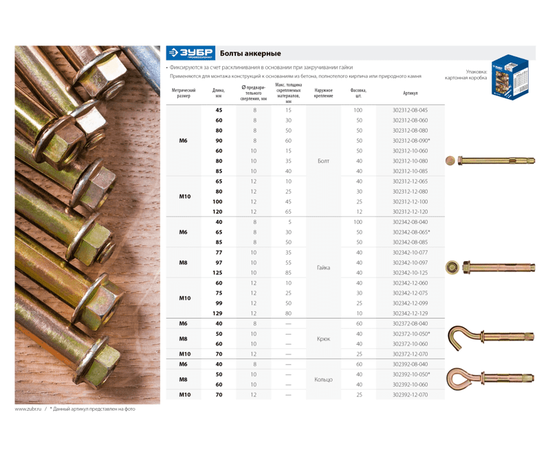Click the anchor bolt with bolt head image
Viewport: 550px width, 450px height.
pos(496,161)
